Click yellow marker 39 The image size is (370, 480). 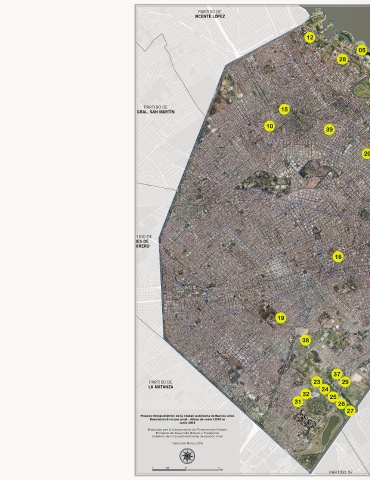tap(329, 129)
